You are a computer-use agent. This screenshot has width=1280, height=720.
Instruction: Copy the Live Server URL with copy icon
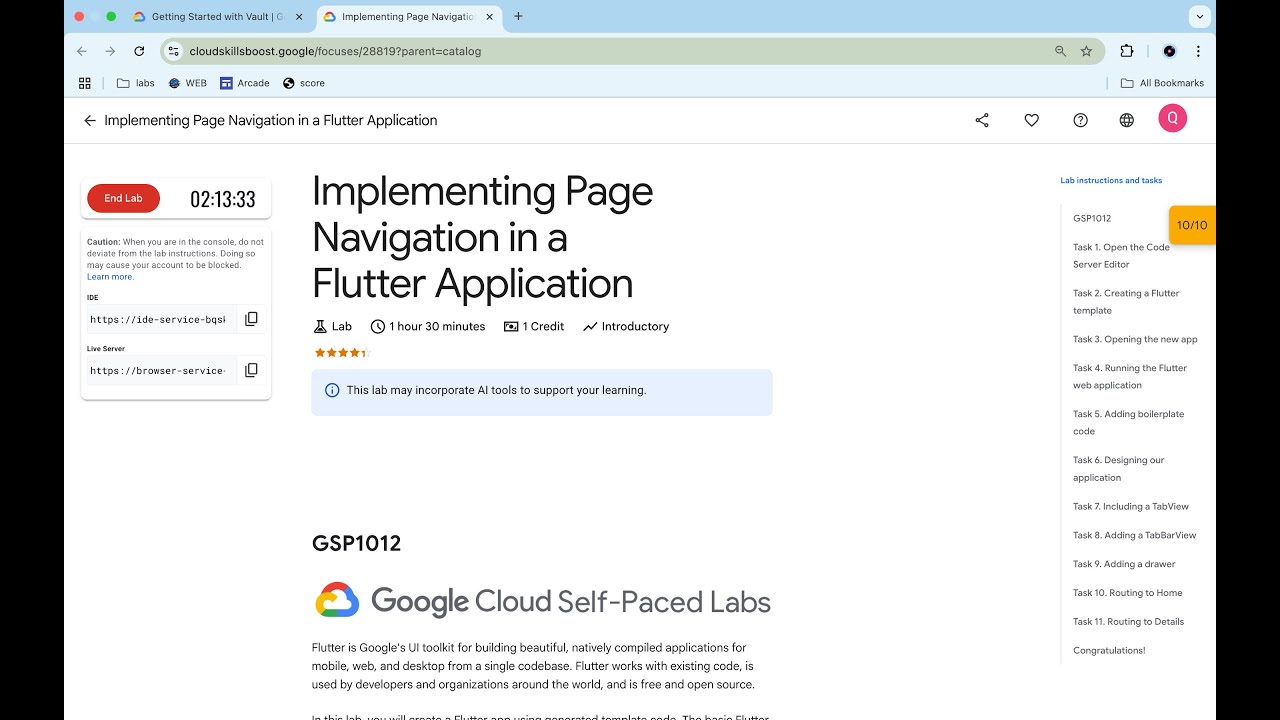(x=251, y=370)
